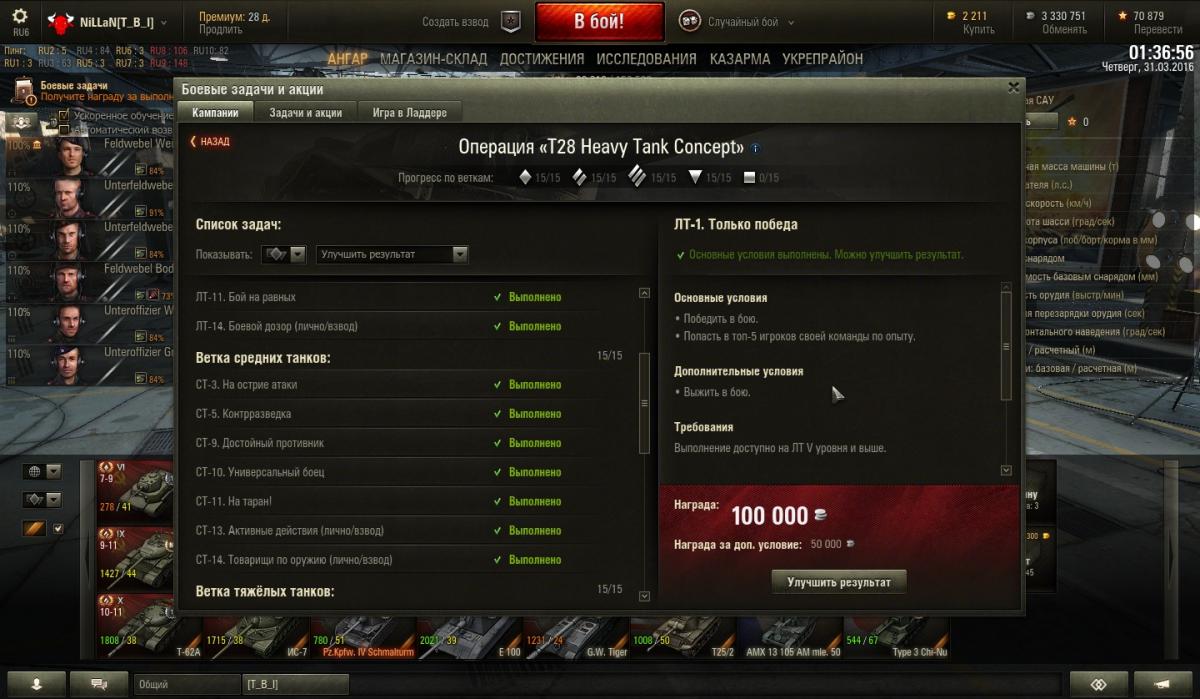Open the chat channels icon in bottom bar
Image resolution: width=1200 pixels, height=699 pixels.
pyautogui.click(x=99, y=684)
